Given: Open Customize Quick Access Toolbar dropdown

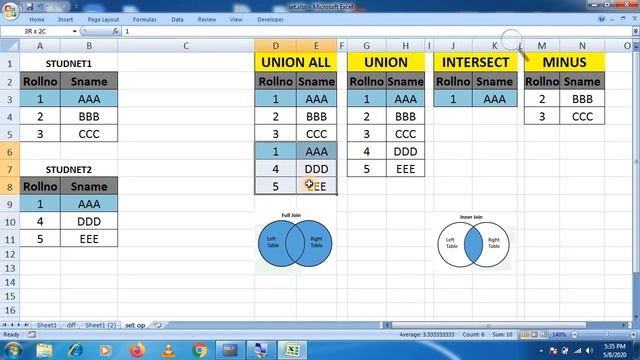Looking at the screenshot, I should click(76, 7).
